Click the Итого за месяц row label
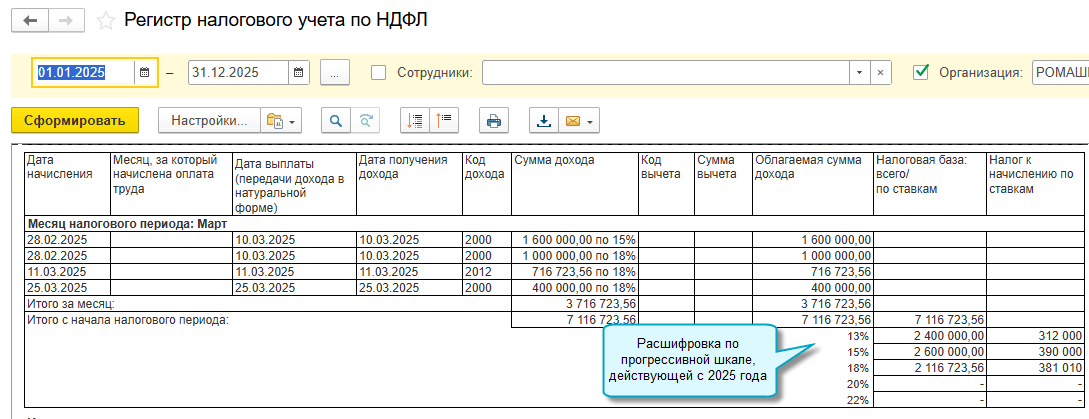The width and height of the screenshot is (1089, 419). click(70, 304)
